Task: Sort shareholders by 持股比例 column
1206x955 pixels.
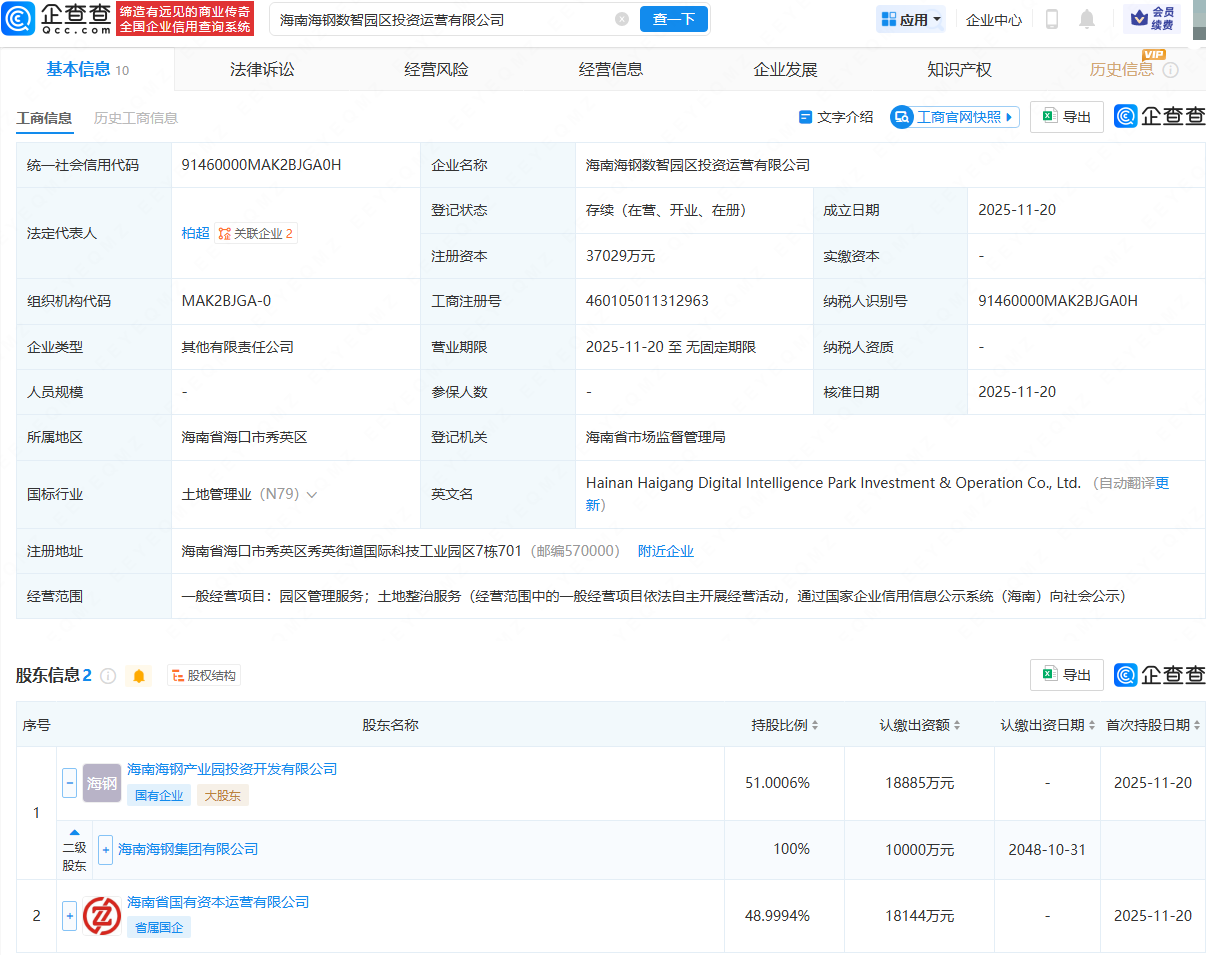Action: coord(785,725)
